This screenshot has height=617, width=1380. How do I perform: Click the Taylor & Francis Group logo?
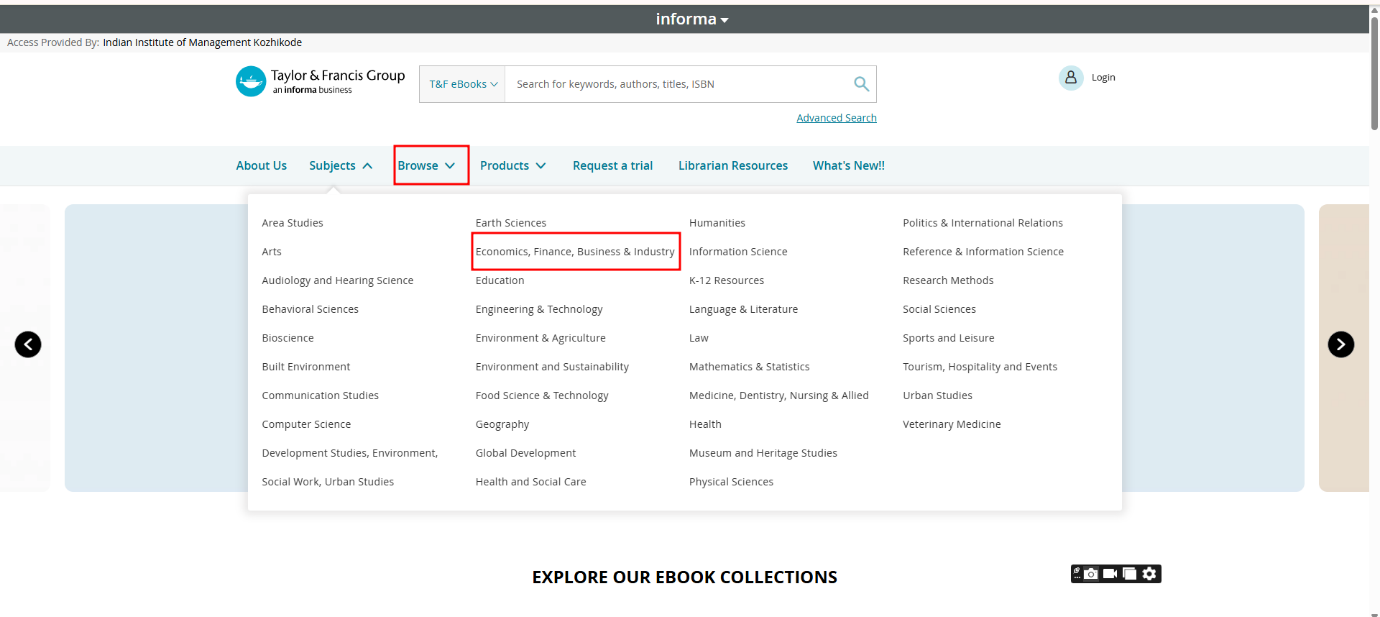[x=321, y=81]
